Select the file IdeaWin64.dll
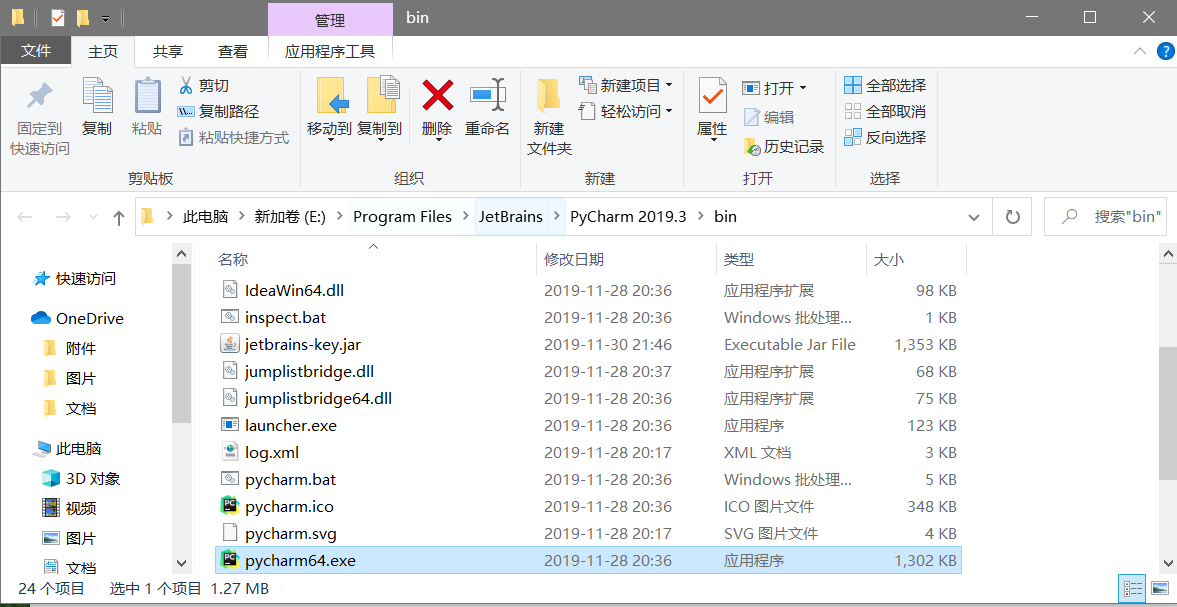Image resolution: width=1177 pixels, height=607 pixels. click(294, 290)
